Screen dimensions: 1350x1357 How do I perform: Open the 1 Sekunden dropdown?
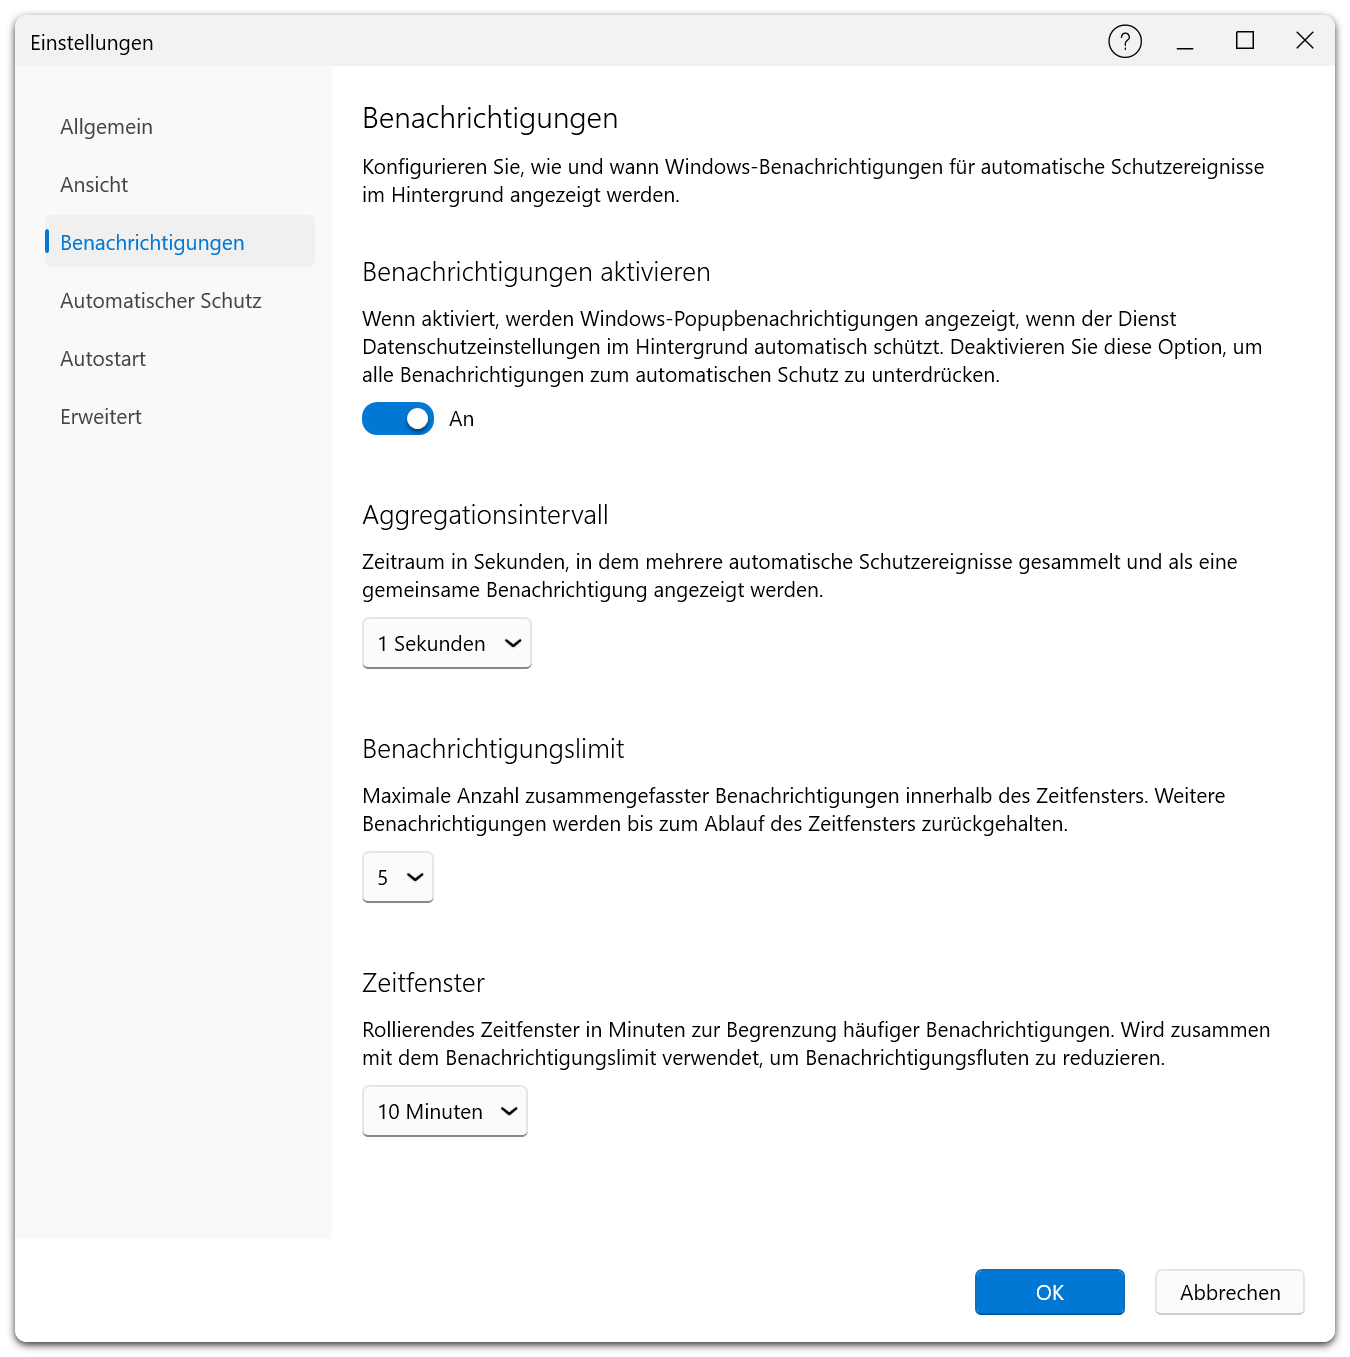(446, 643)
